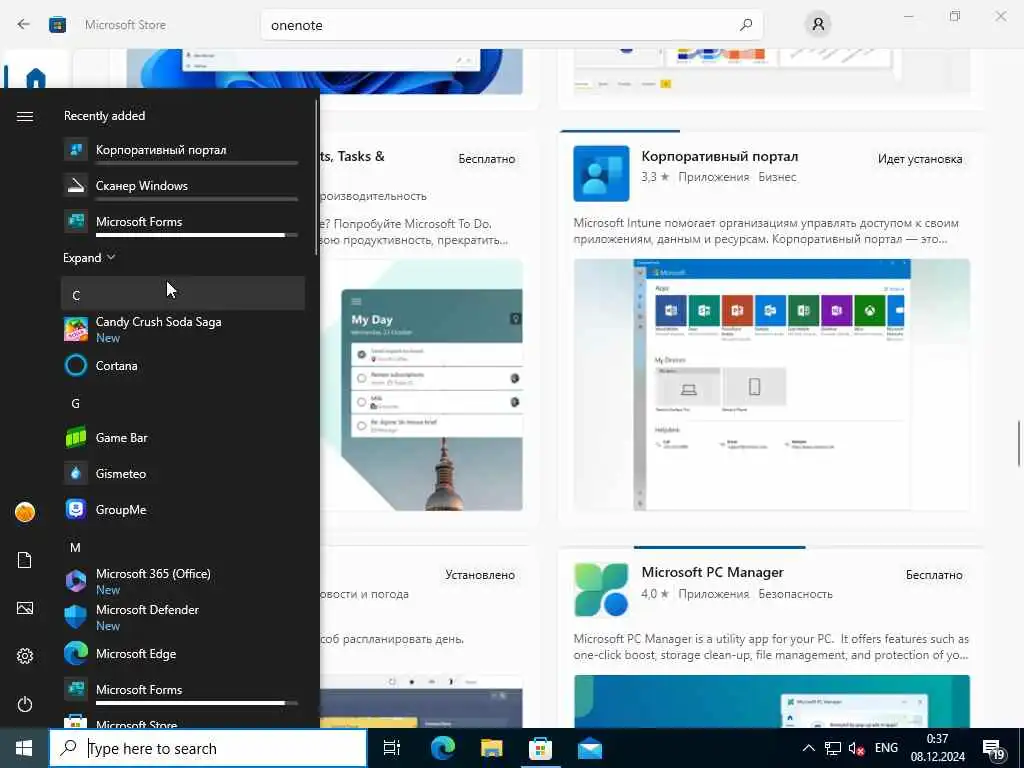Open the user account profile icon in Store

818,25
